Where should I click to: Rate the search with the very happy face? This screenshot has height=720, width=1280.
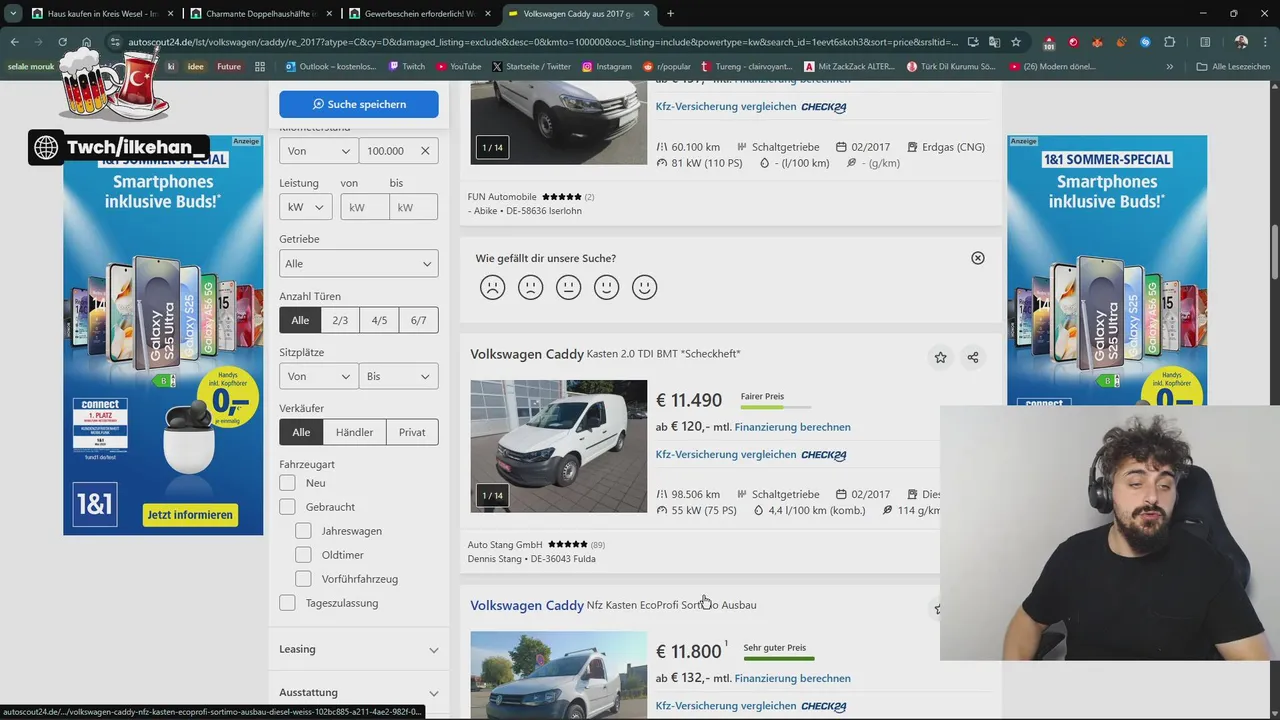(644, 287)
